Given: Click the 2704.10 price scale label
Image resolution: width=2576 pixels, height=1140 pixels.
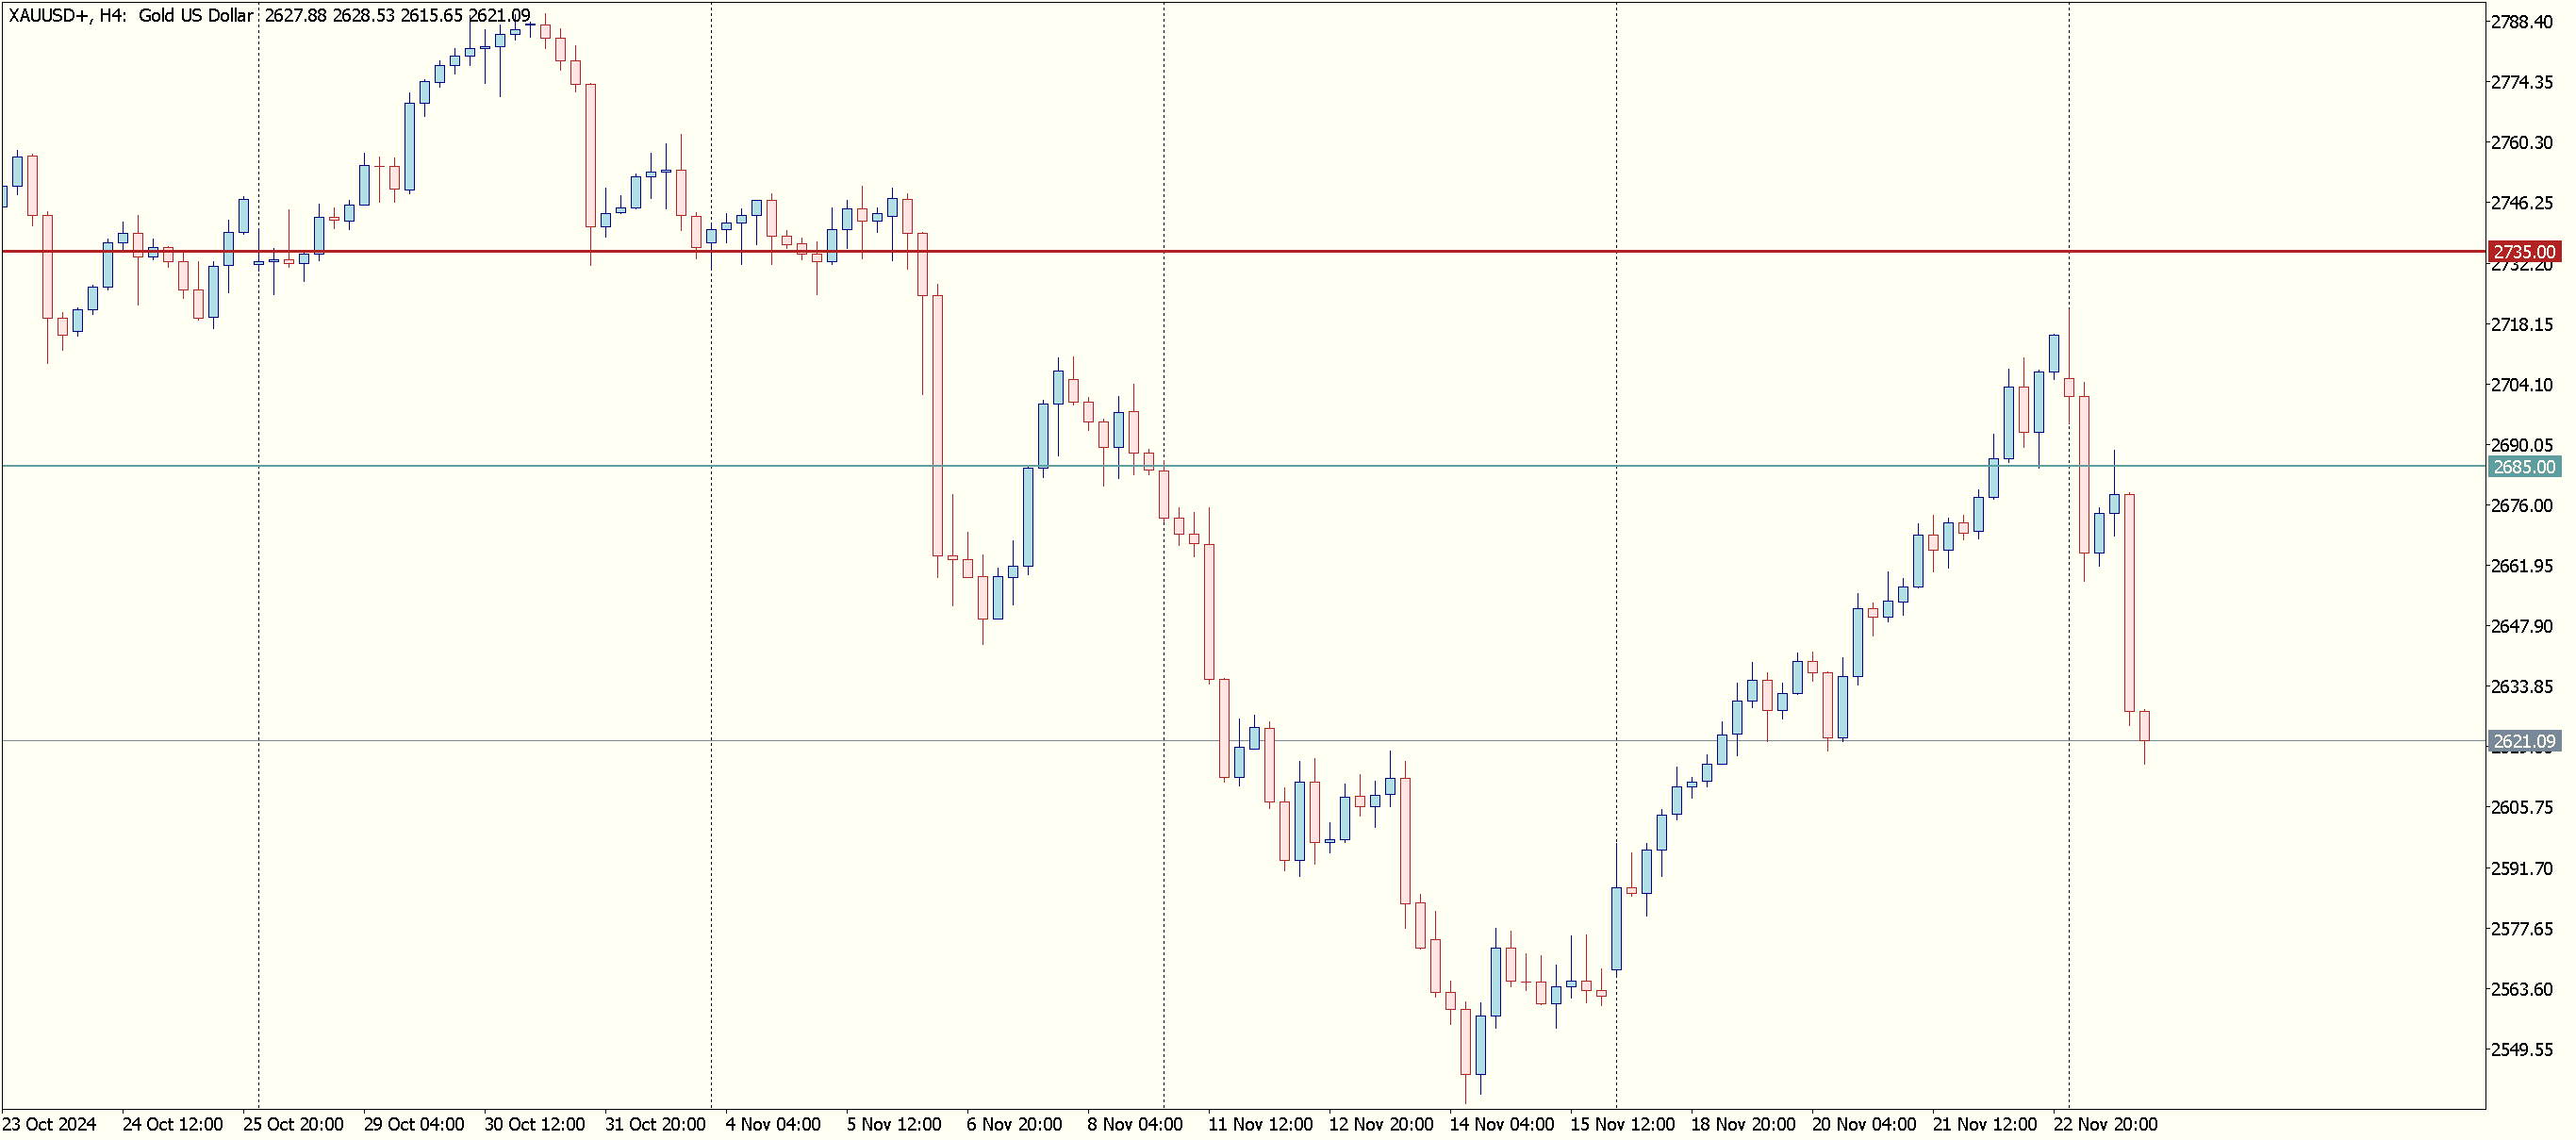Looking at the screenshot, I should point(2520,385).
